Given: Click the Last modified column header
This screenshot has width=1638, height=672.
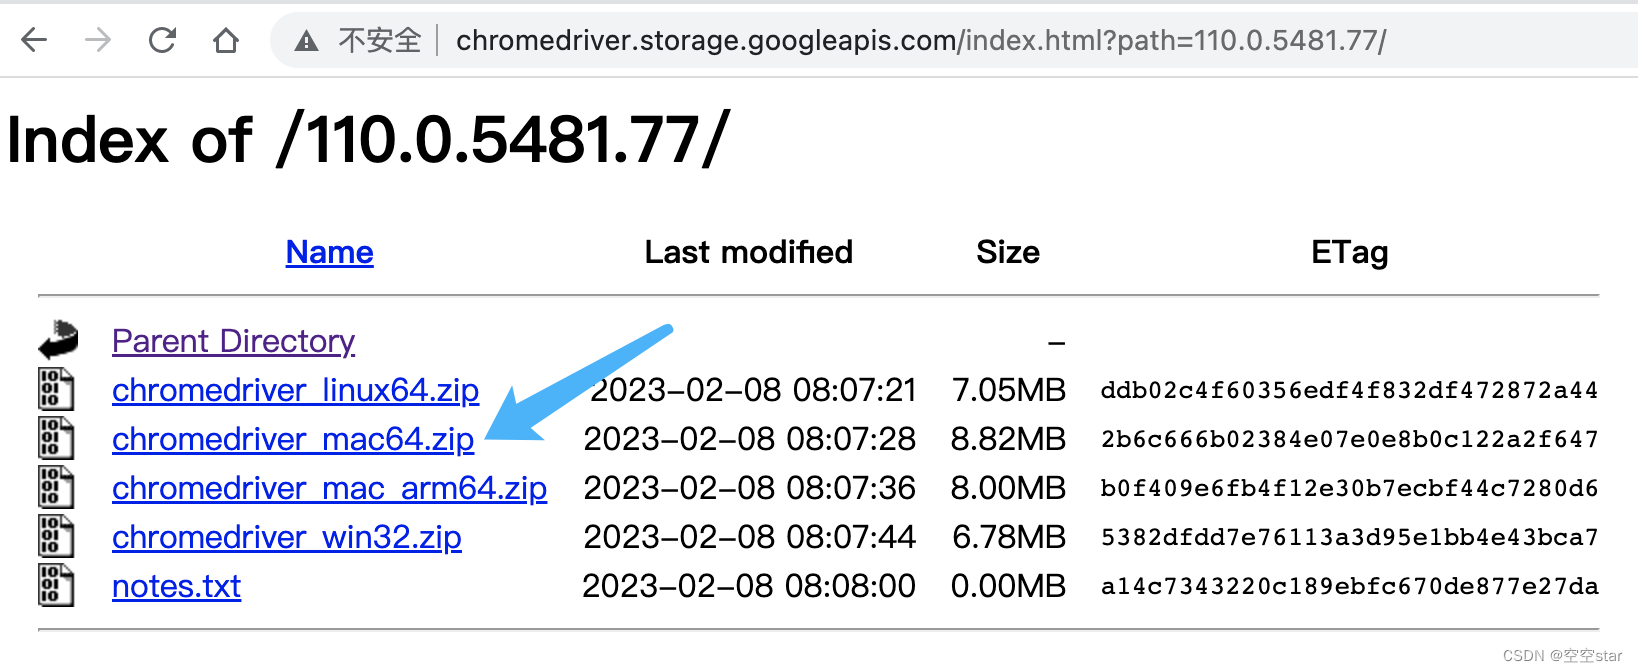Looking at the screenshot, I should [x=748, y=252].
